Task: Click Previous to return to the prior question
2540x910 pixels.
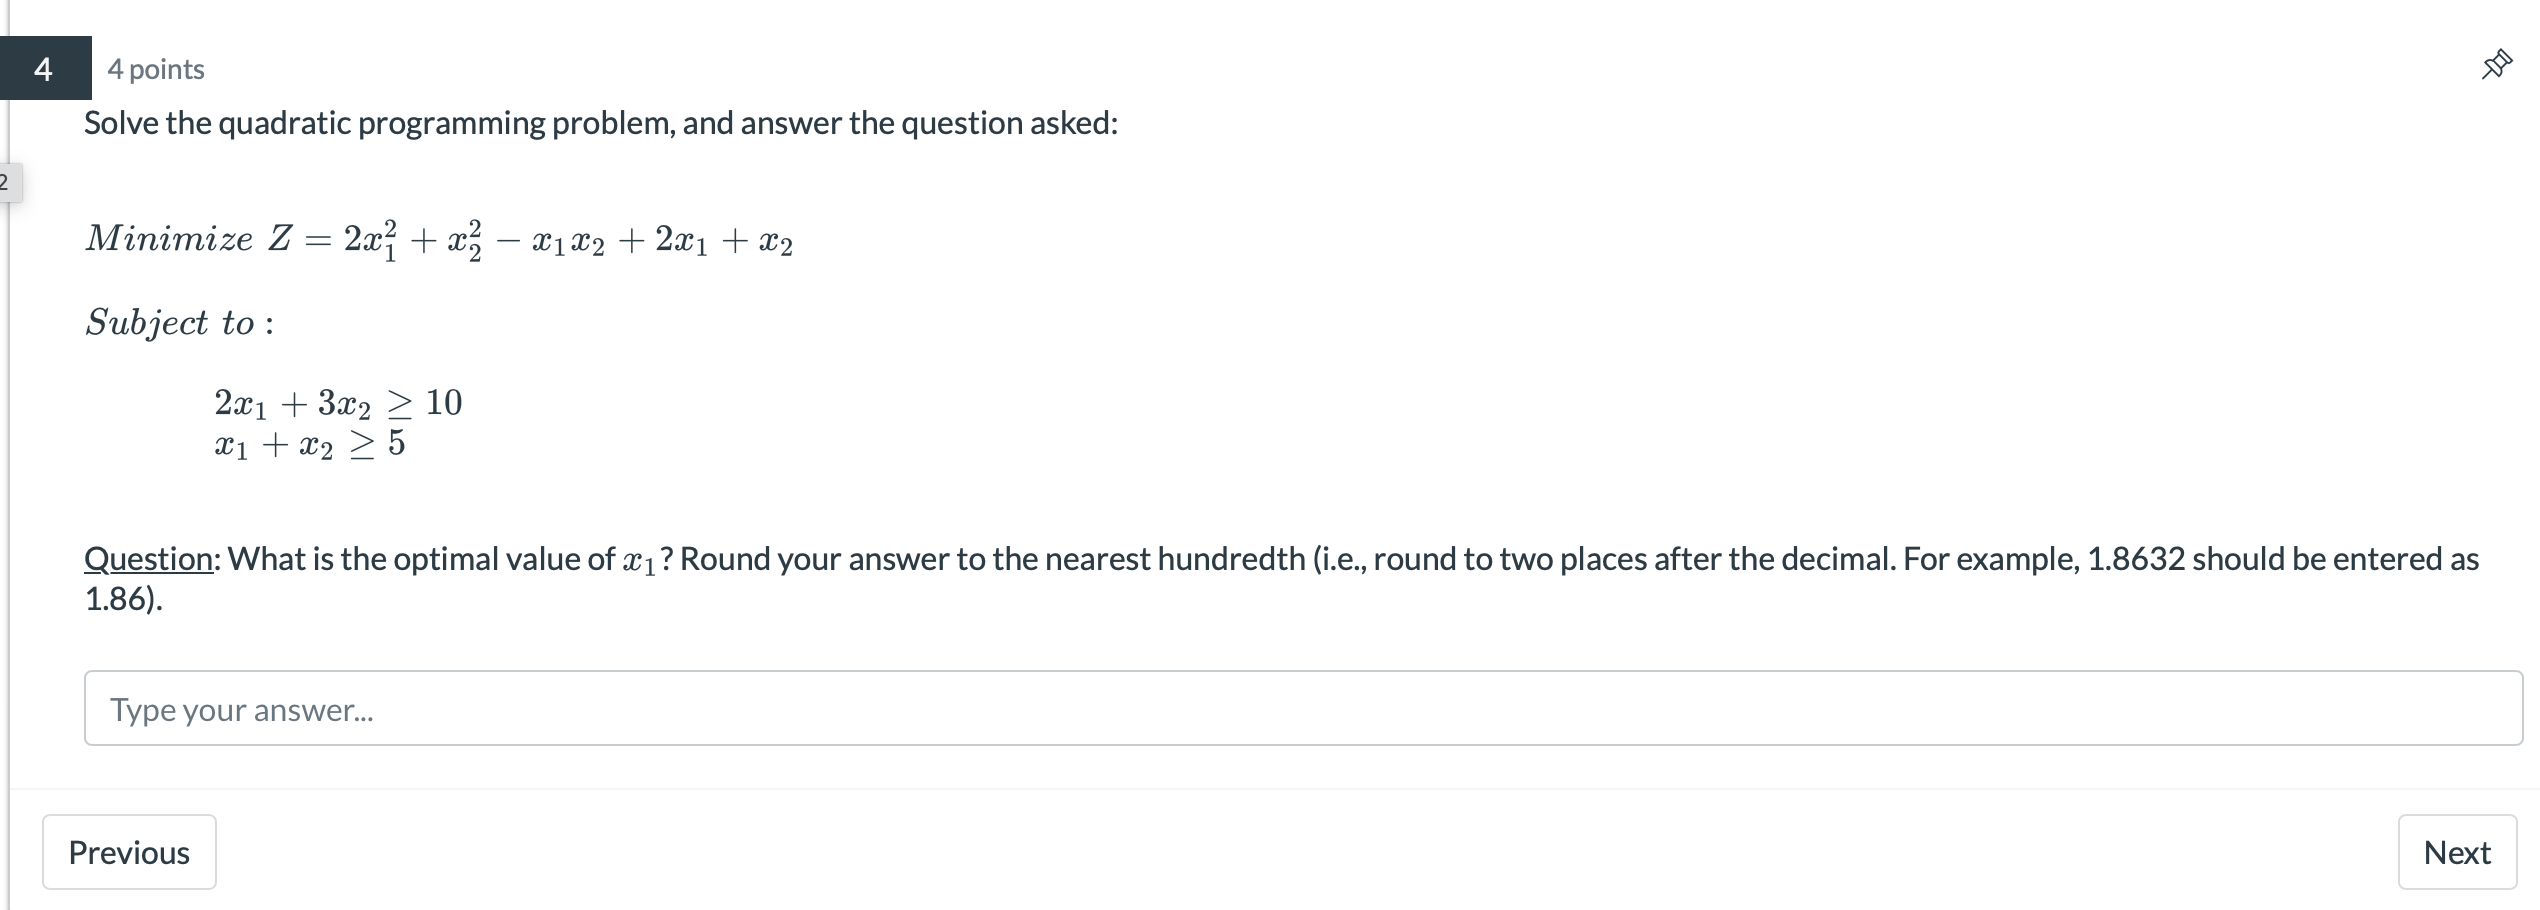Action: tap(128, 852)
